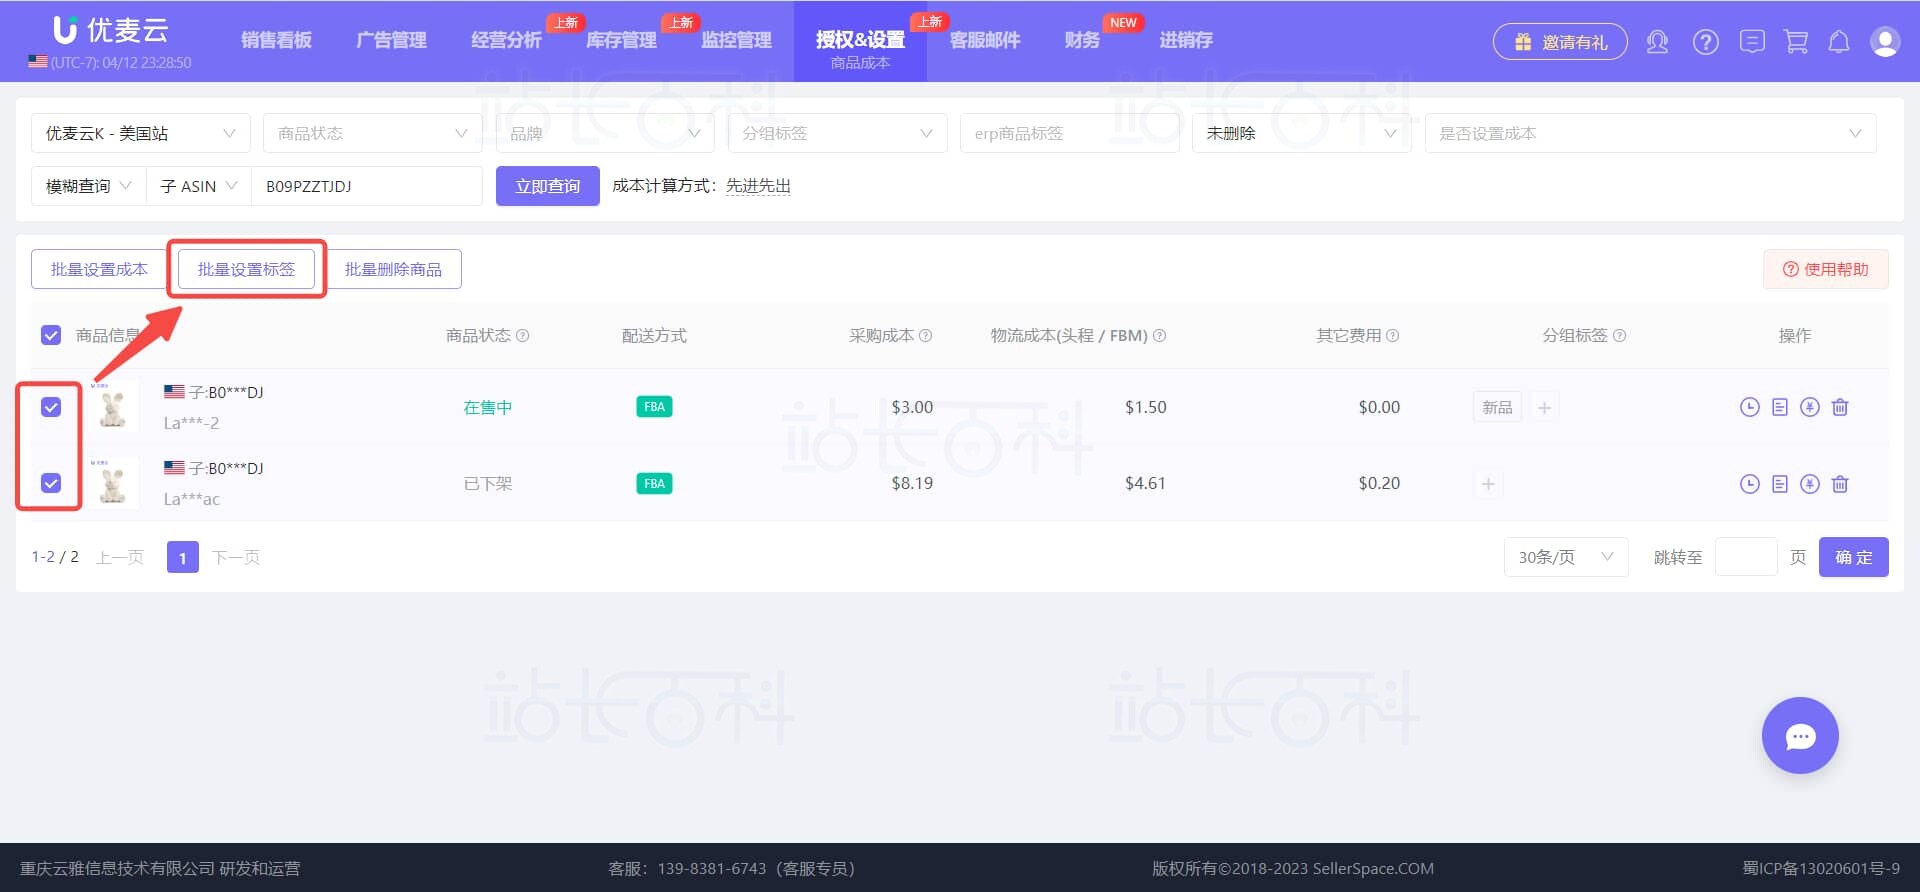
Task: Open the customer service headset icon
Action: pos(1657,42)
